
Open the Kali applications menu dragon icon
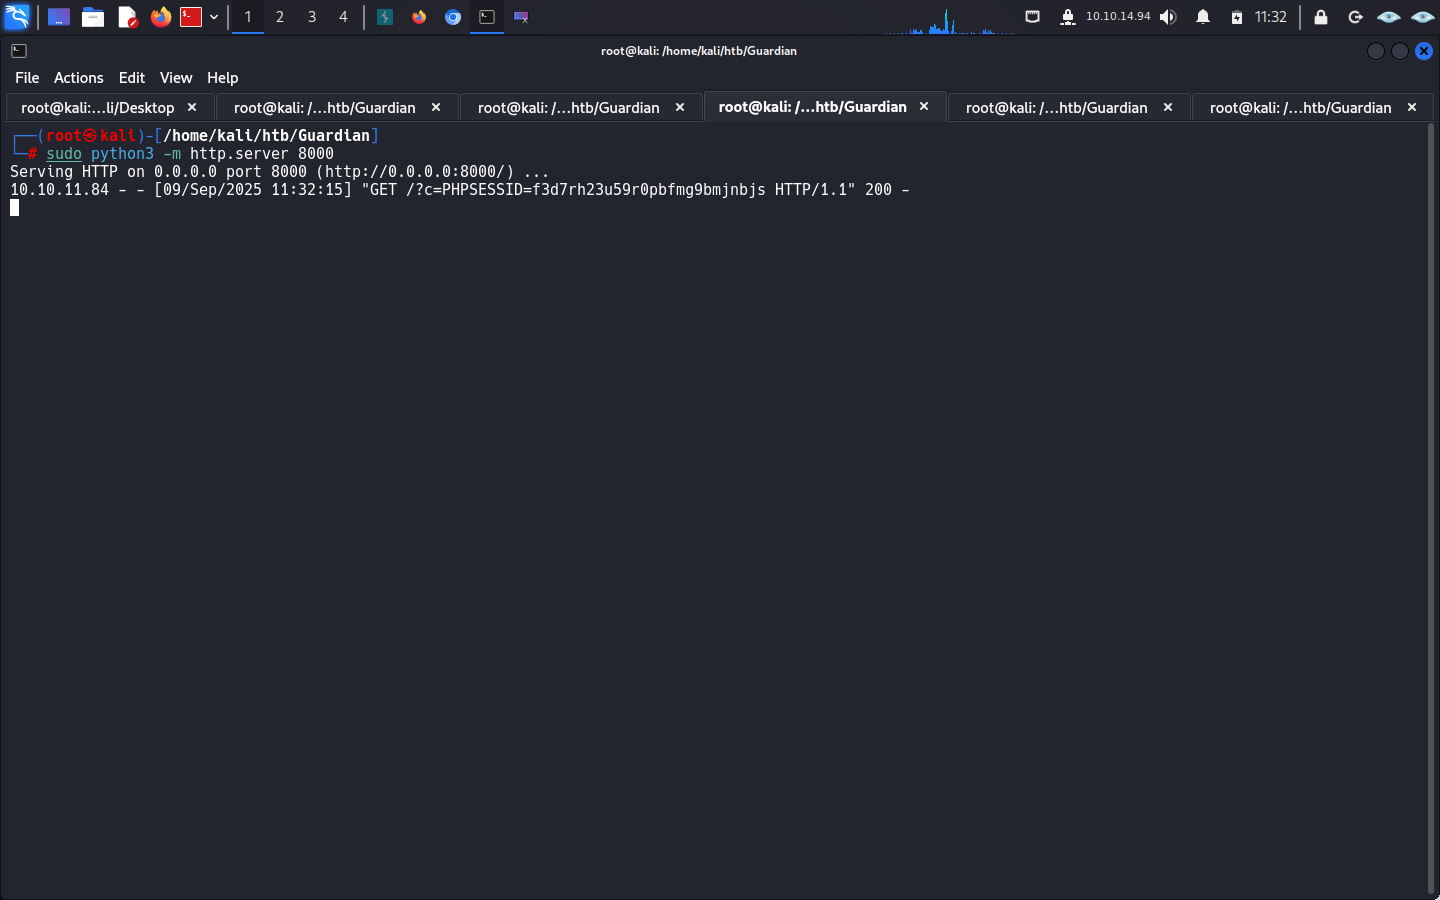17,17
